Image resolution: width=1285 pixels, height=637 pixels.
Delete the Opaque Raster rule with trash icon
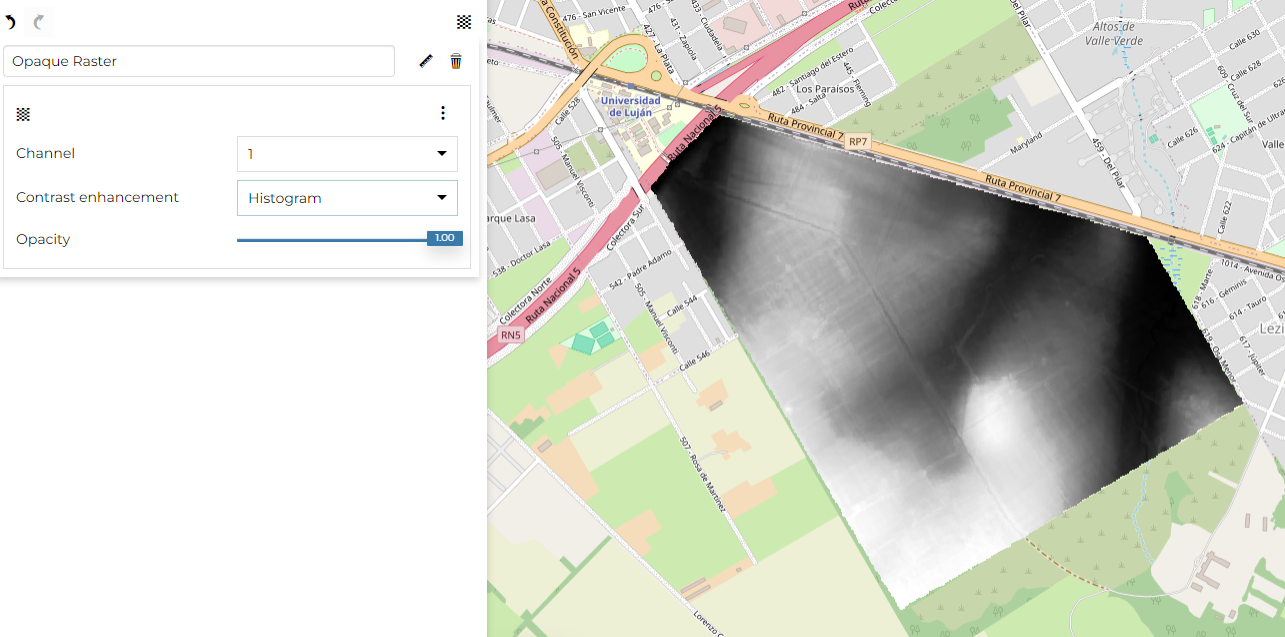(x=456, y=61)
